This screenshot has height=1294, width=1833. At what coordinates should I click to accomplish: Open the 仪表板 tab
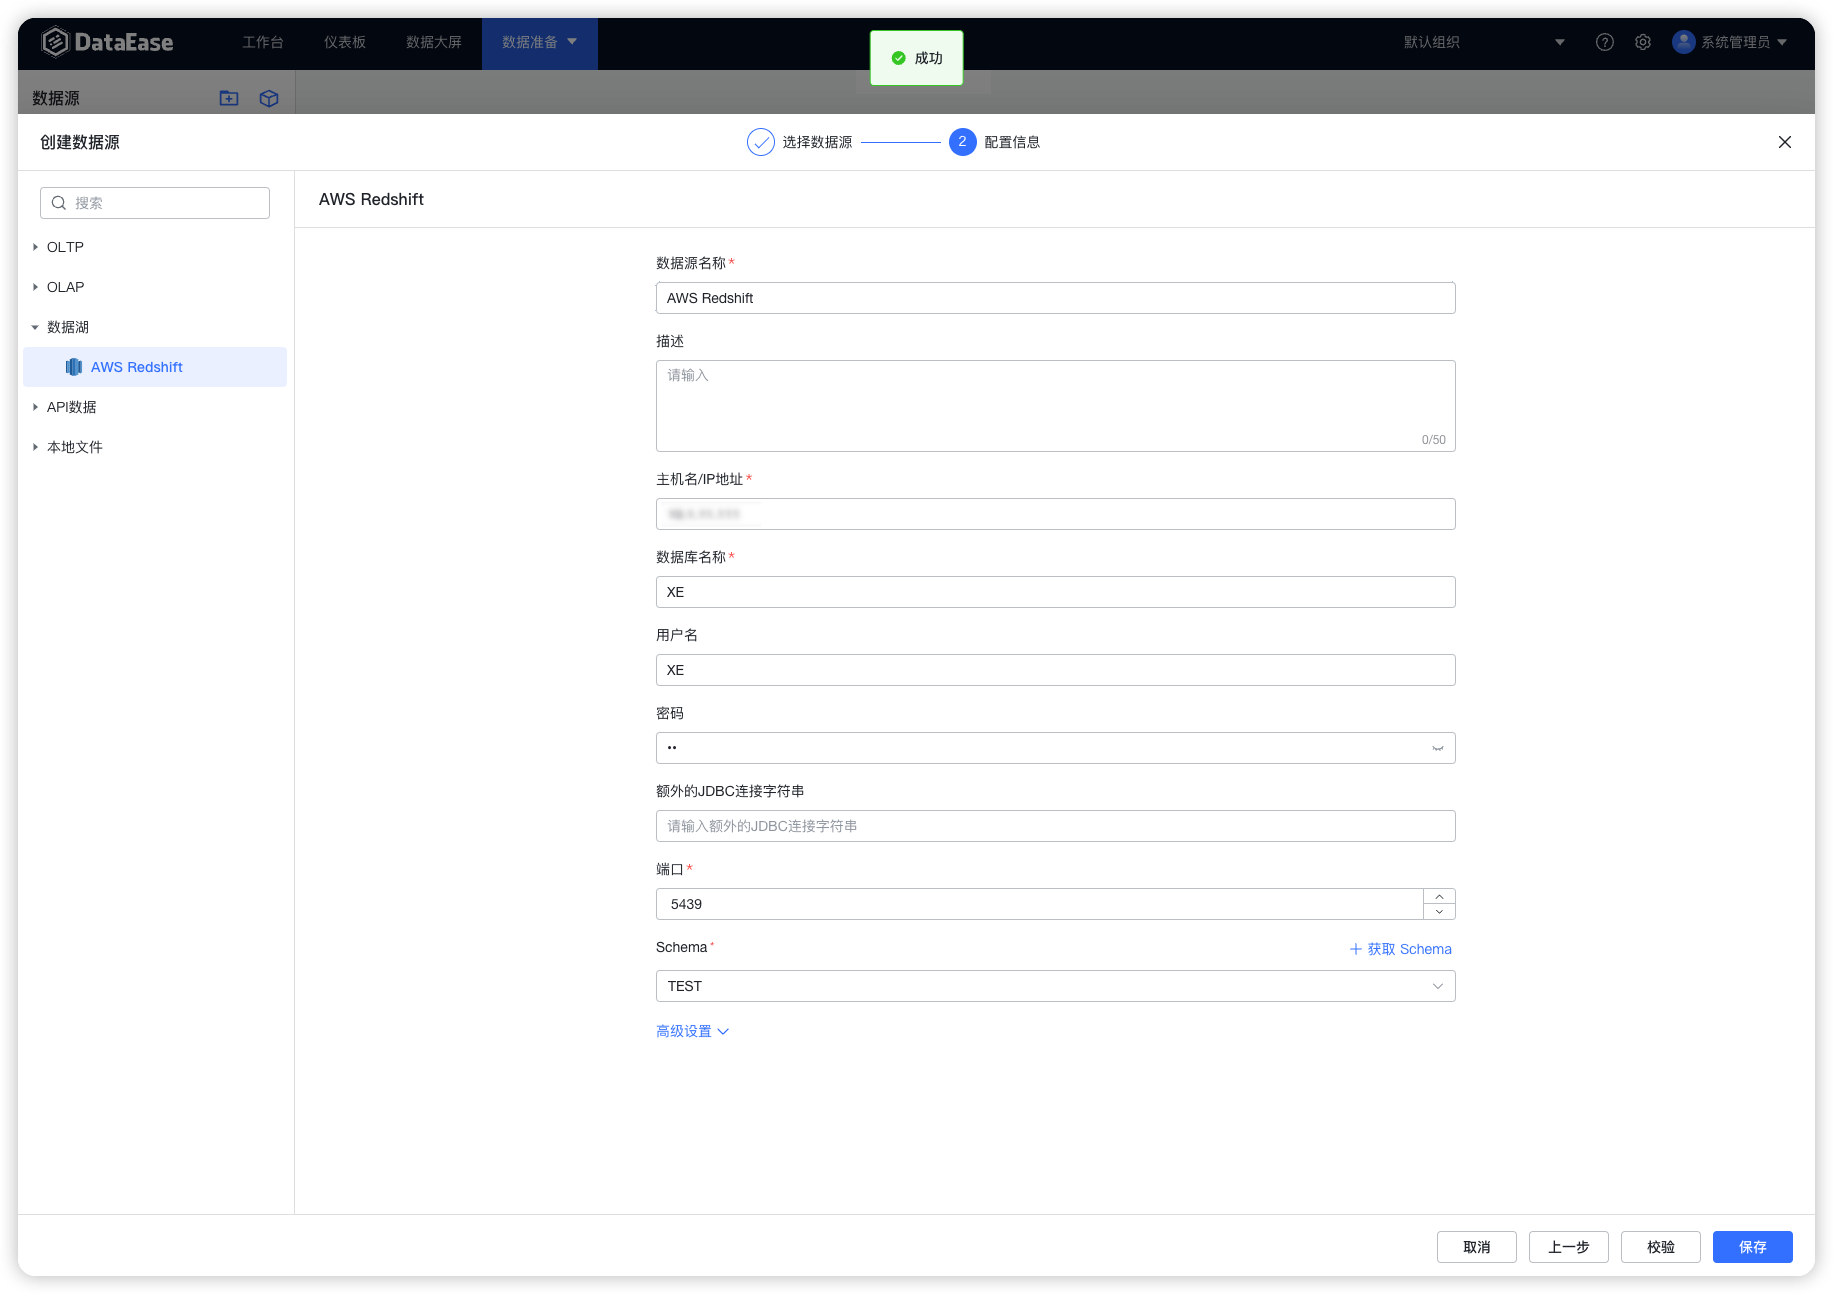click(345, 42)
